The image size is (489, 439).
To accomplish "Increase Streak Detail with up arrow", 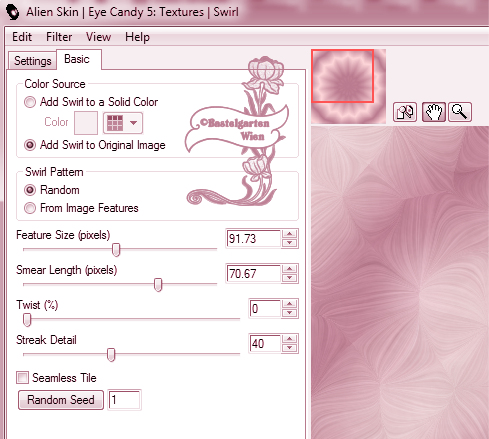I will [289, 339].
